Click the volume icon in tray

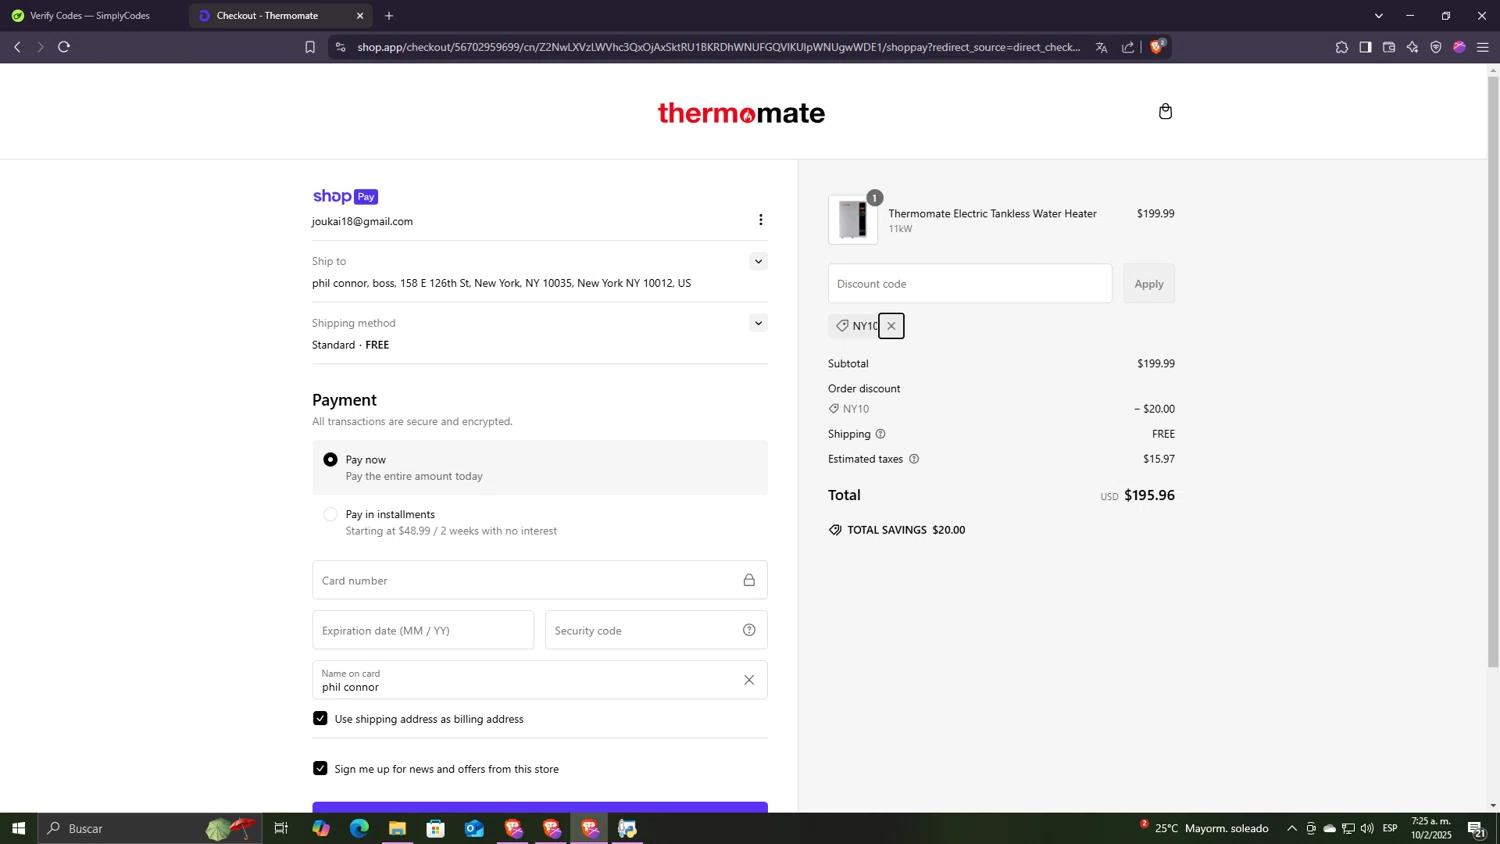pyautogui.click(x=1366, y=828)
